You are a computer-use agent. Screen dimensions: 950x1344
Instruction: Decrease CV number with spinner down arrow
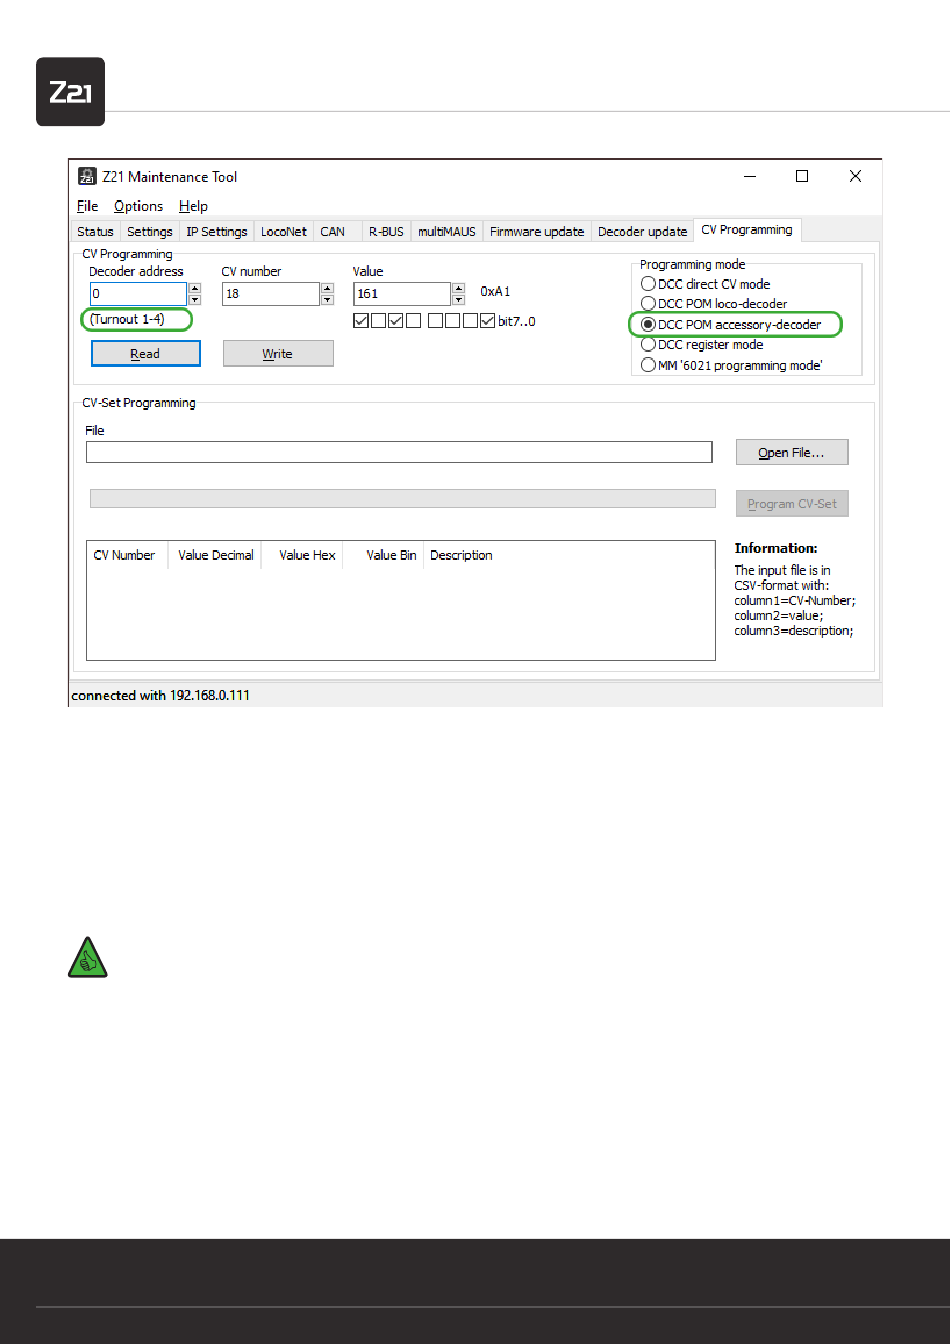pos(327,299)
